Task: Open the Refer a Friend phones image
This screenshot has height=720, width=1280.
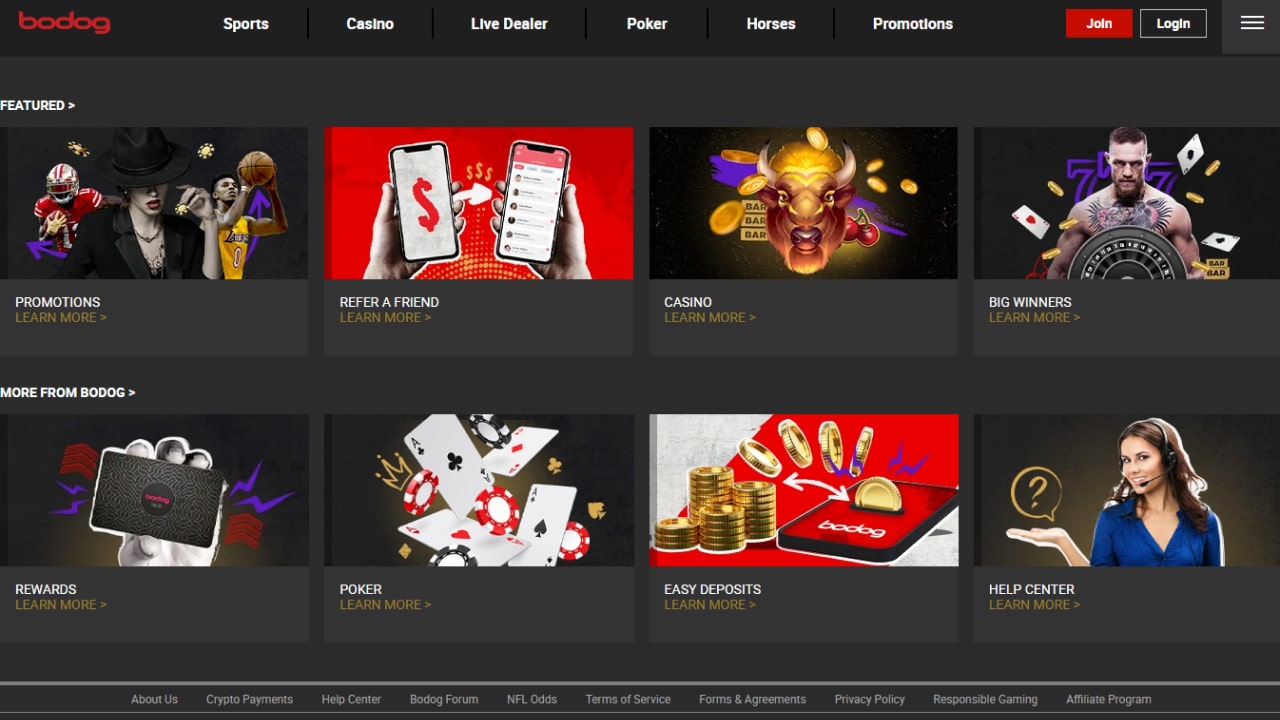Action: (479, 203)
